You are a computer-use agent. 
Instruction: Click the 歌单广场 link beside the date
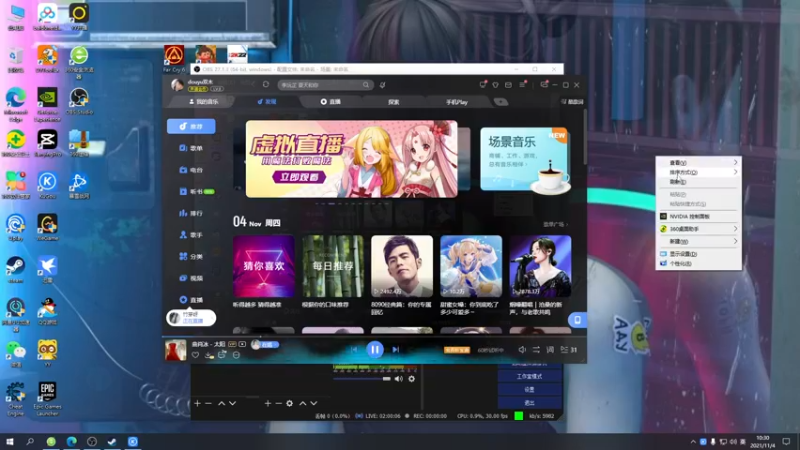pos(555,224)
